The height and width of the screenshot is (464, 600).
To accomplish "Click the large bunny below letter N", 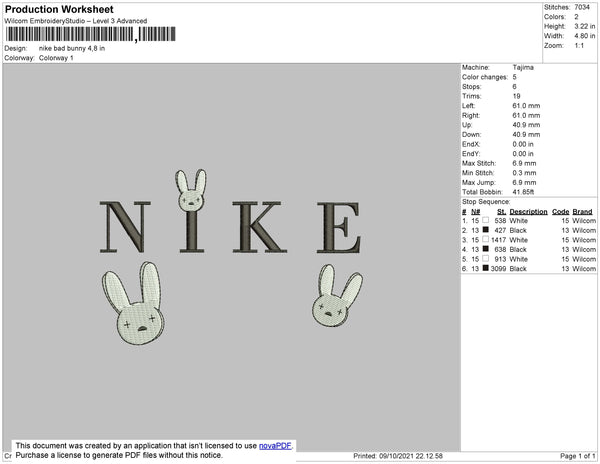I will click(134, 303).
